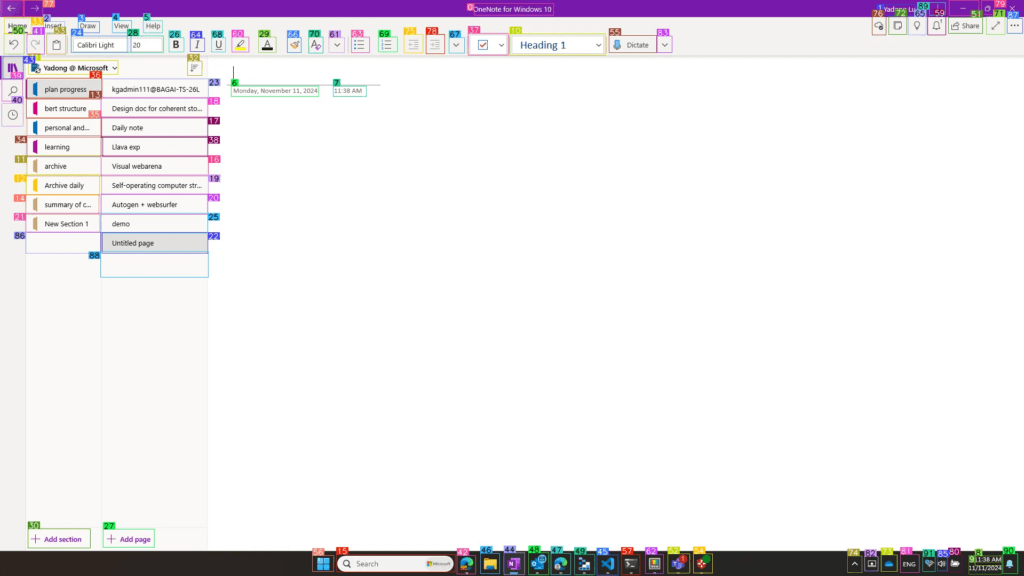Decrease paragraph indent
The width and height of the screenshot is (1024, 576).
(413, 45)
